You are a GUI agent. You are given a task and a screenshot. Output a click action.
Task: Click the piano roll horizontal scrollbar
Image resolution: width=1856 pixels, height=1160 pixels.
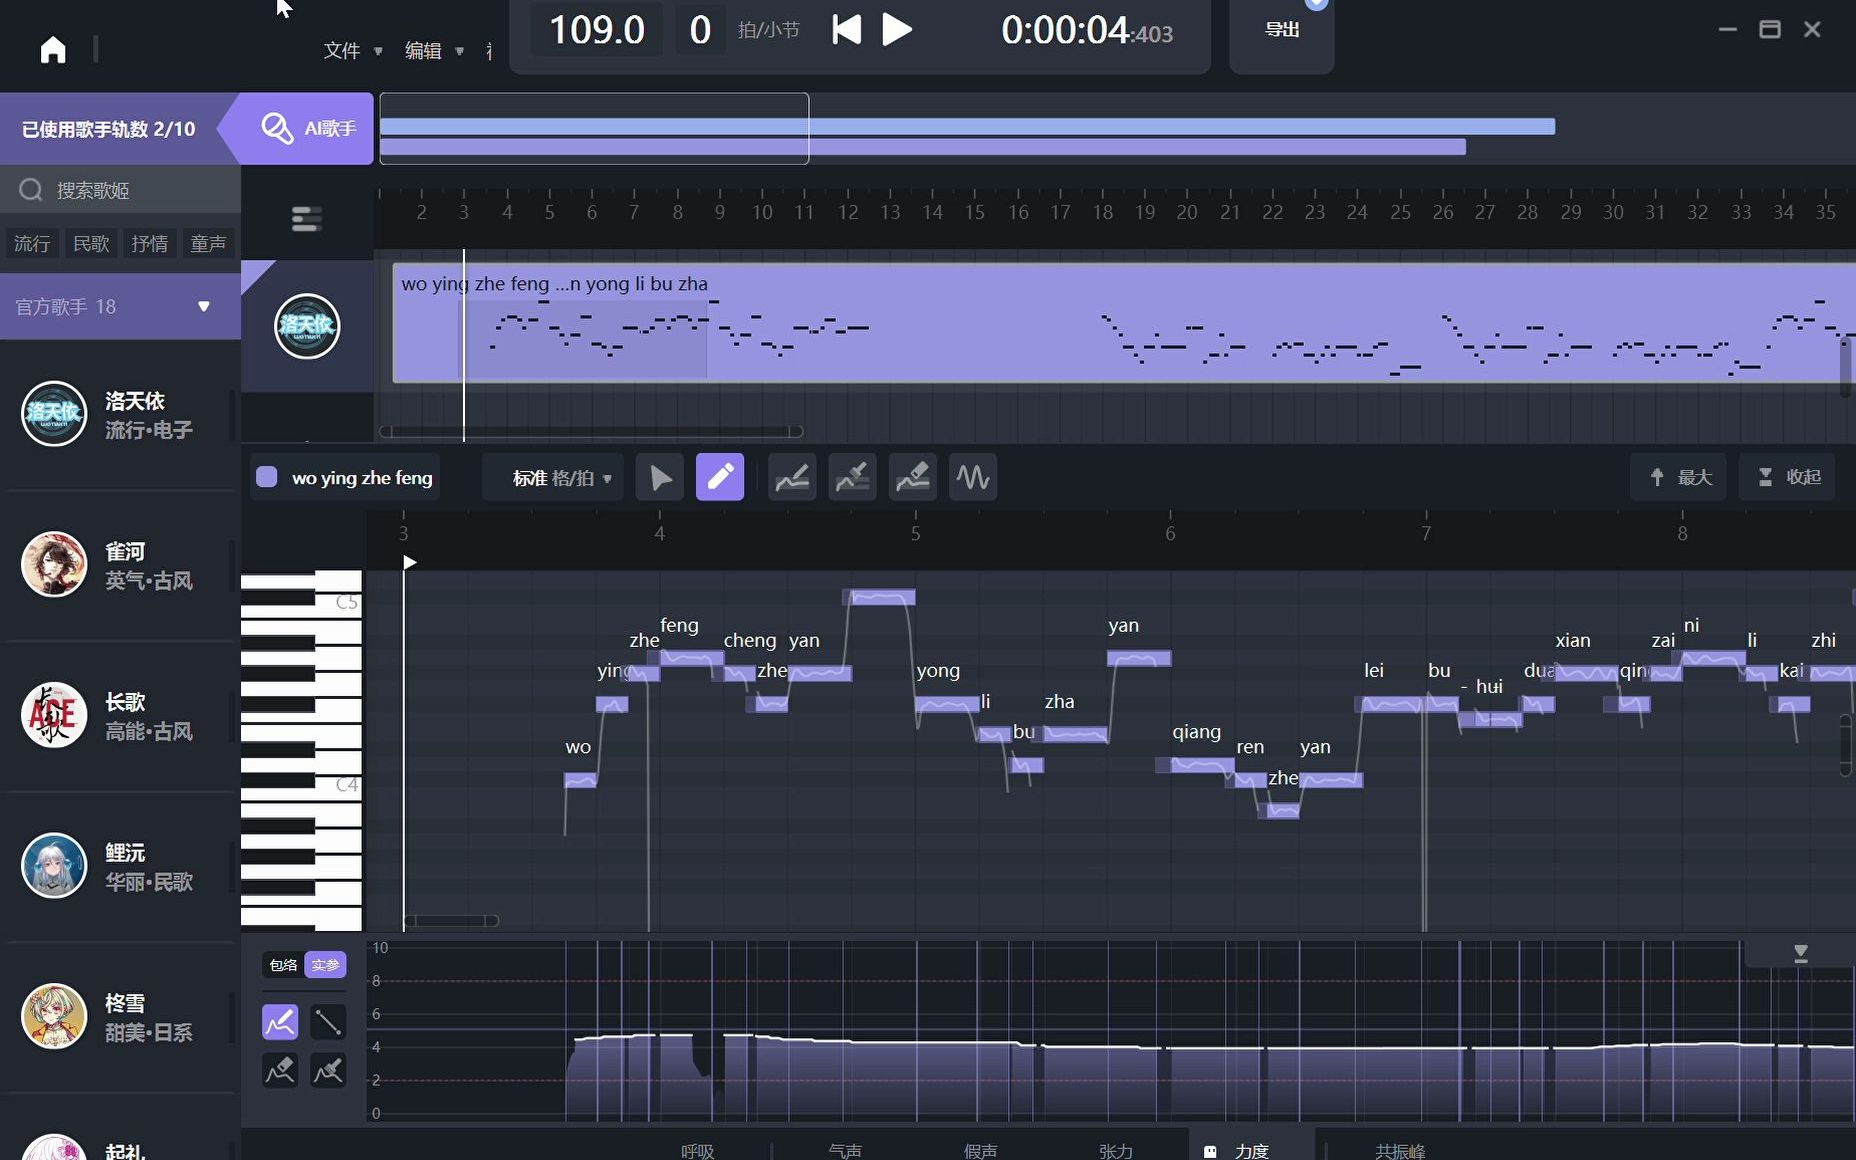click(x=451, y=920)
